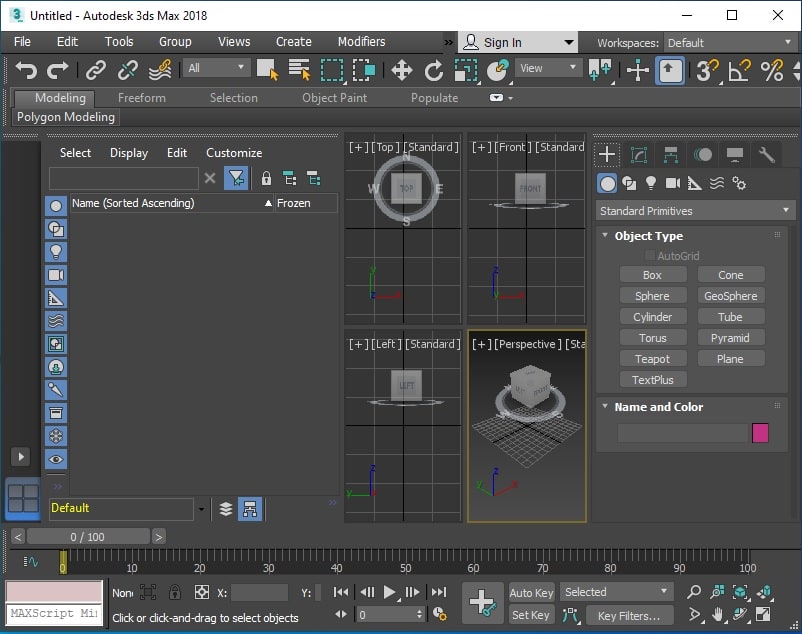This screenshot has height=634, width=802.
Task: Choose Rectangular Selection Region icon
Action: 332,70
